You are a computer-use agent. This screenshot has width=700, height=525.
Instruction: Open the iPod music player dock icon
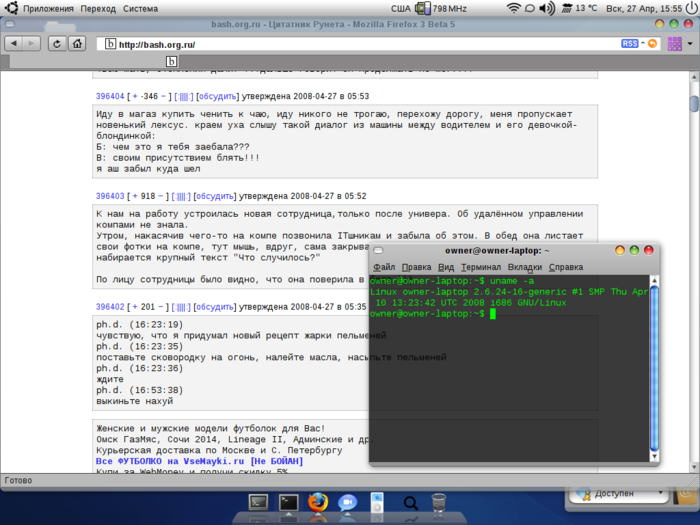pos(377,503)
